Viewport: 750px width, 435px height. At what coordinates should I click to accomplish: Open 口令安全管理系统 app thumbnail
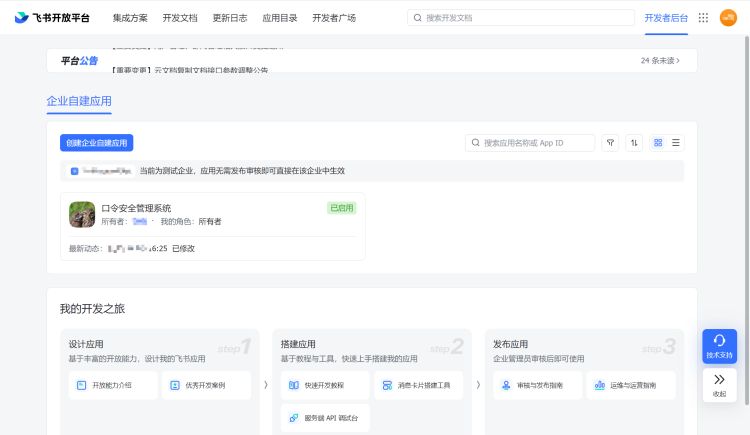click(x=82, y=214)
